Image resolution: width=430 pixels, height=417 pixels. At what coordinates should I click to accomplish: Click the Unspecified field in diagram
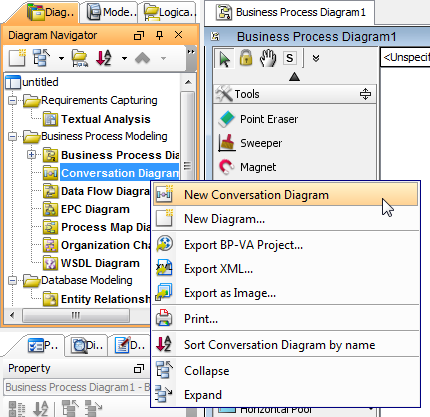pos(405,57)
